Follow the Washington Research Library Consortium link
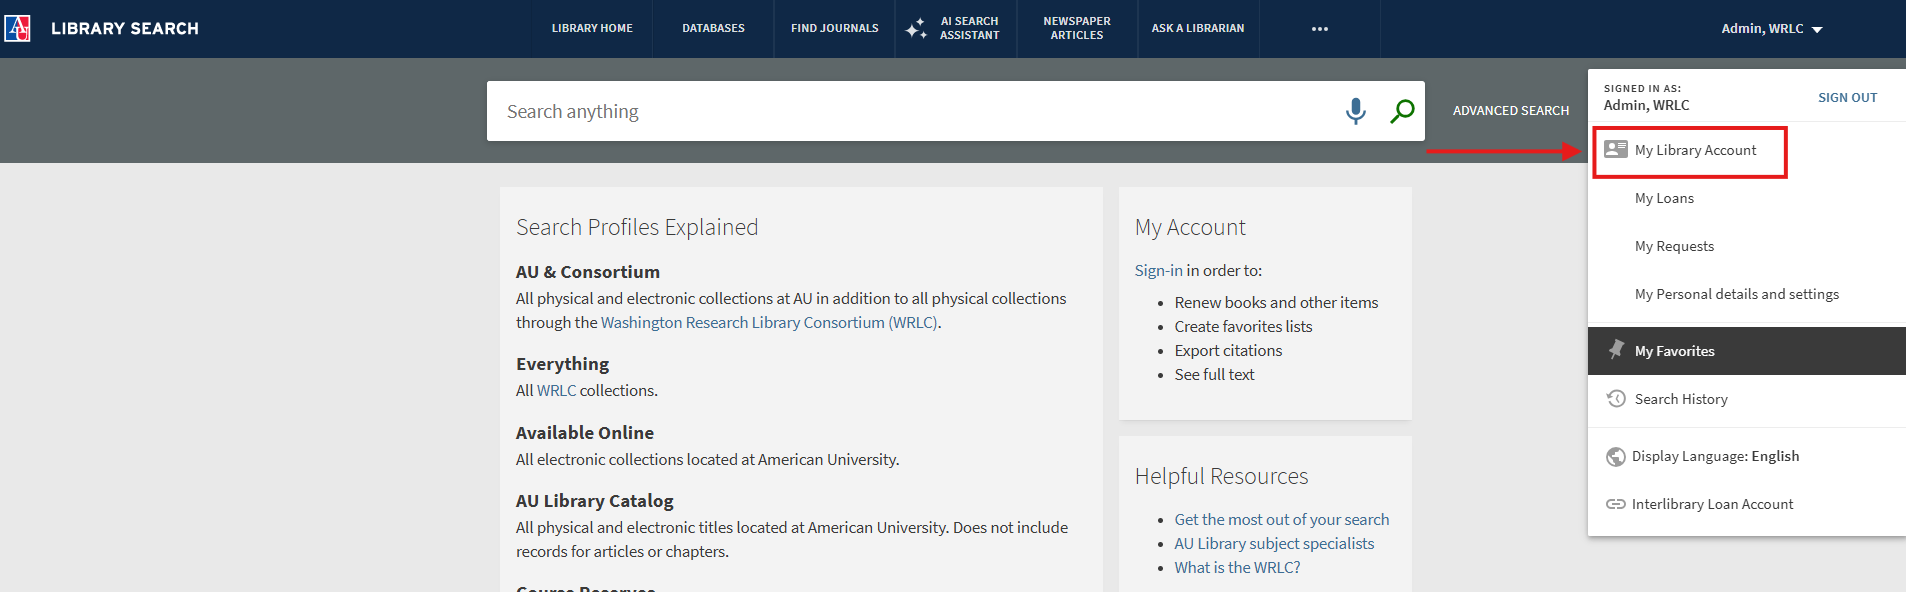Viewport: 1906px width, 592px height. pyautogui.click(x=769, y=322)
